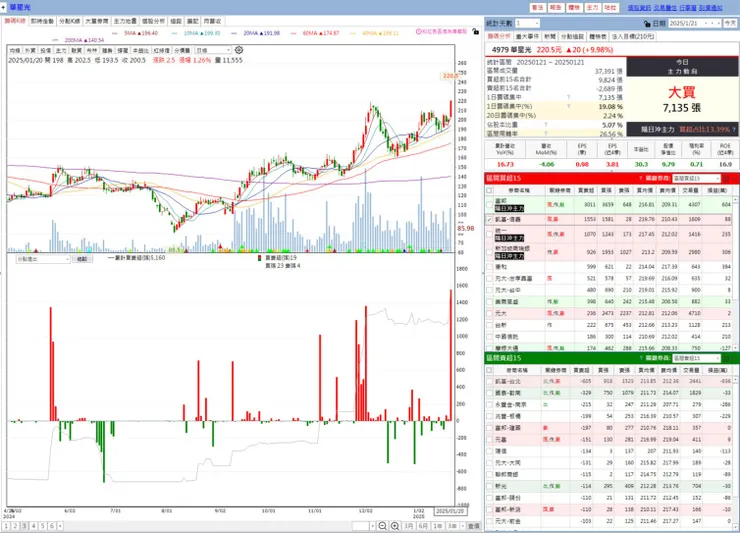Open the chart settings gear icon
Image resolution: width=740 pixels, height=533 pixels.
239,50
